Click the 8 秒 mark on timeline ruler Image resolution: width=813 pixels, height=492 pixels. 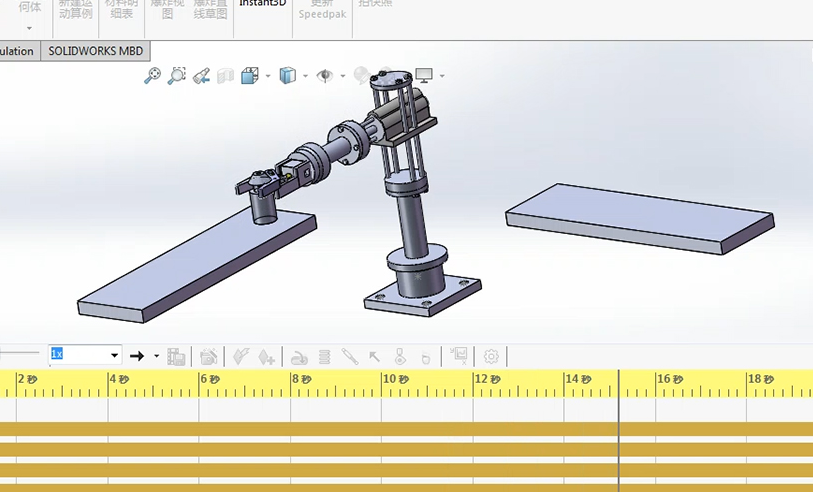301,379
